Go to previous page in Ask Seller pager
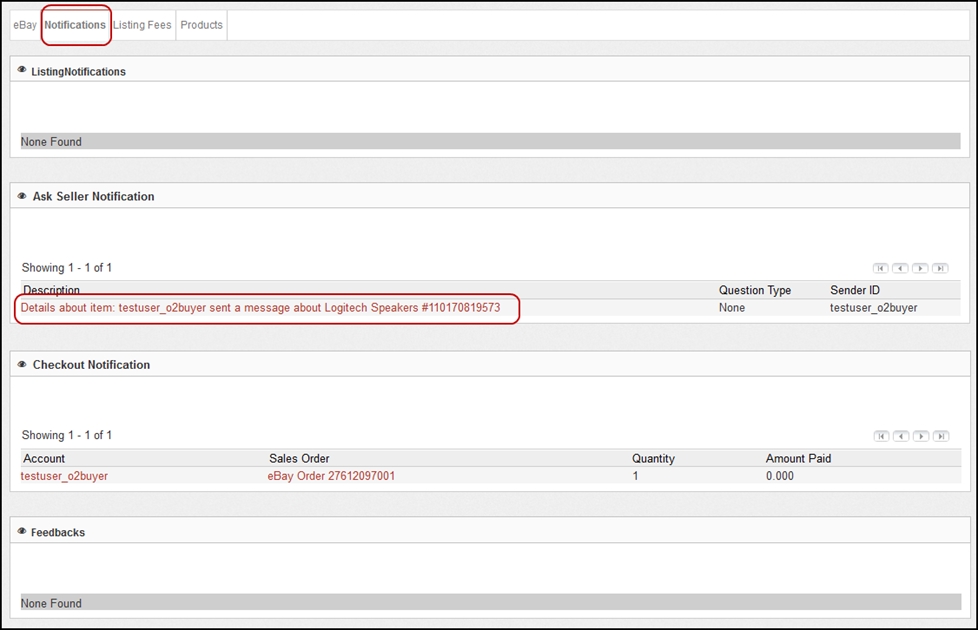 [900, 268]
